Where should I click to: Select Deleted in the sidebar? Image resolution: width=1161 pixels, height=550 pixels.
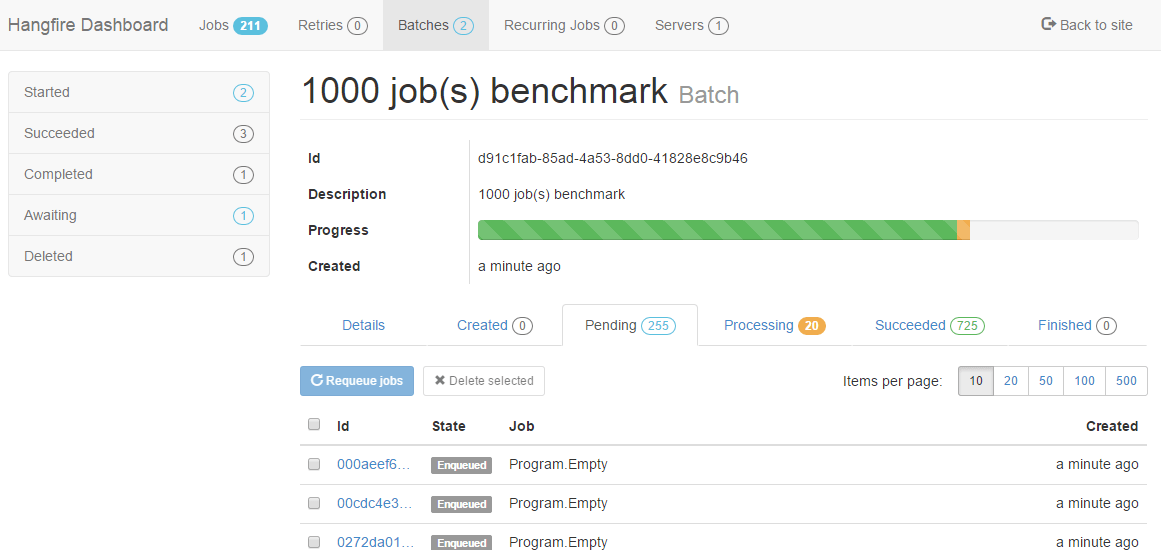click(x=139, y=256)
